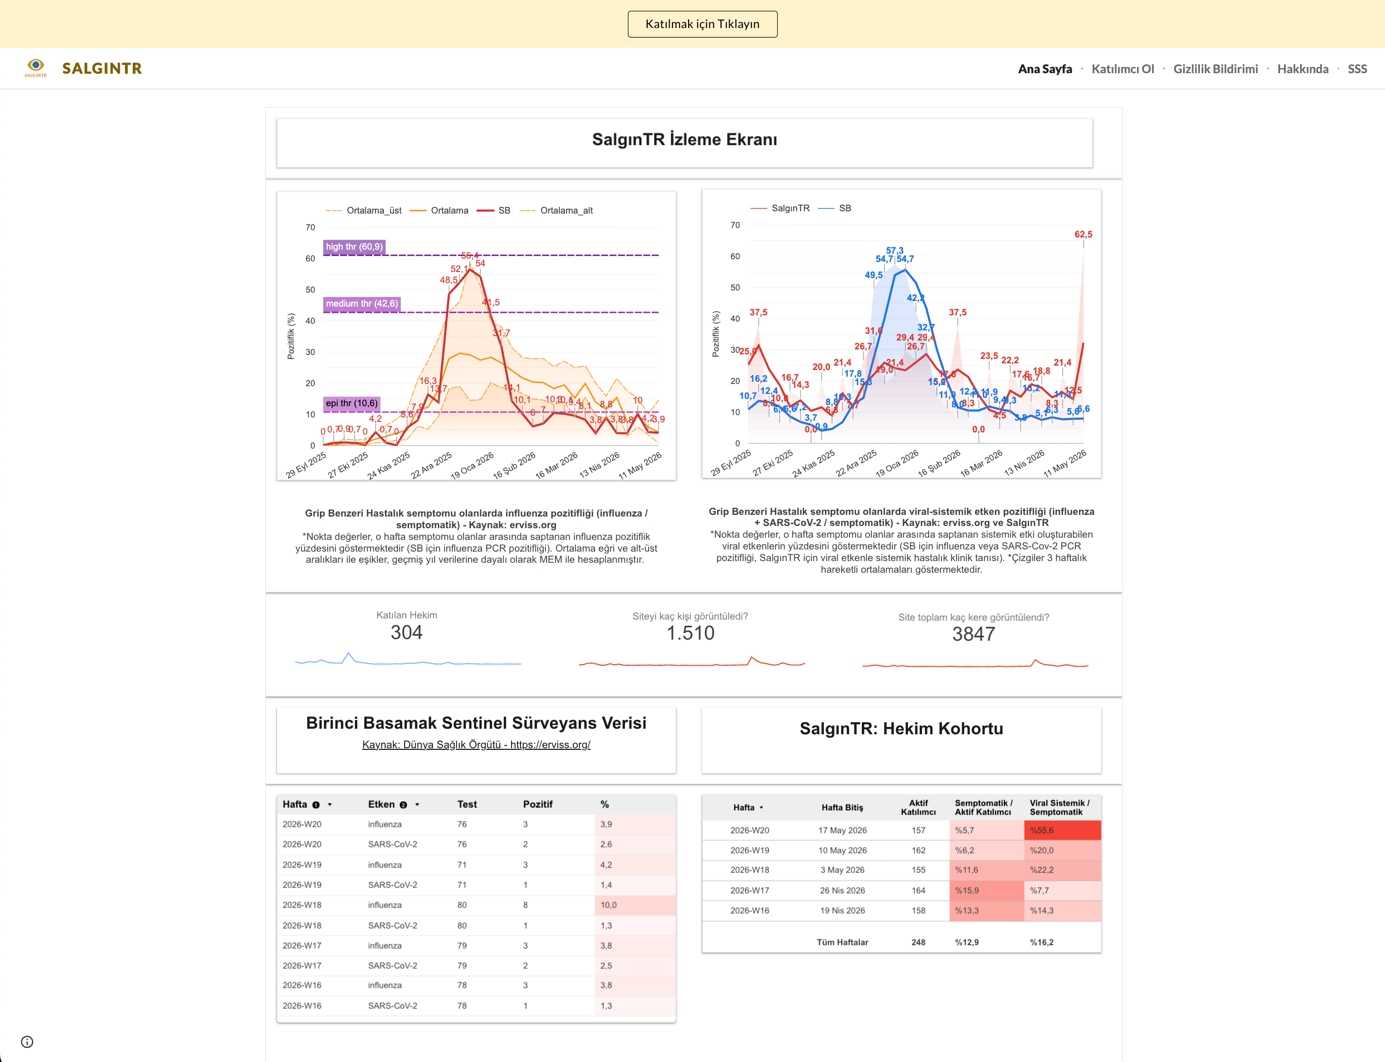This screenshot has width=1385, height=1062.
Task: Click the info icon beside Etken header
Action: pyautogui.click(x=403, y=805)
